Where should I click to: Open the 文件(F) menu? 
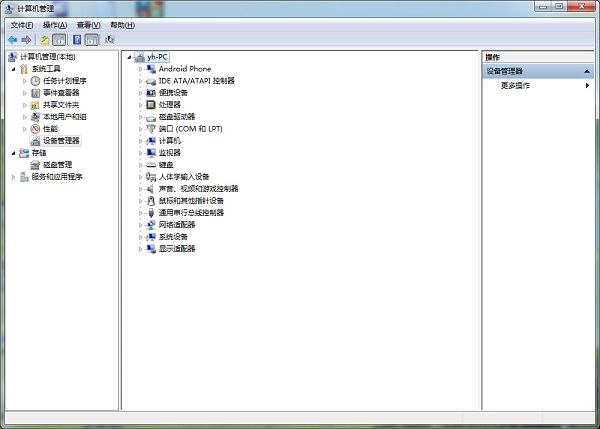(22, 24)
